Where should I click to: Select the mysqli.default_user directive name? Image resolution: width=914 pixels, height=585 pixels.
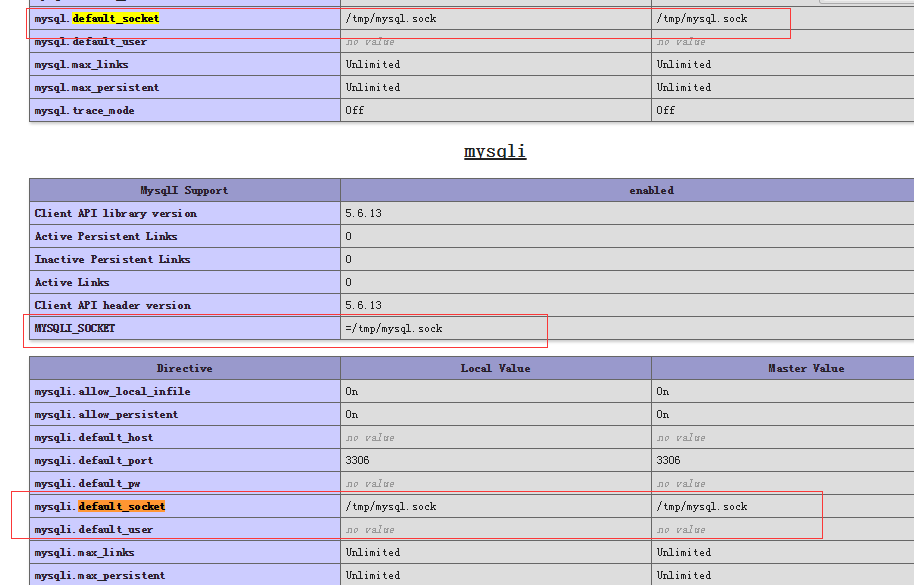coord(94,530)
